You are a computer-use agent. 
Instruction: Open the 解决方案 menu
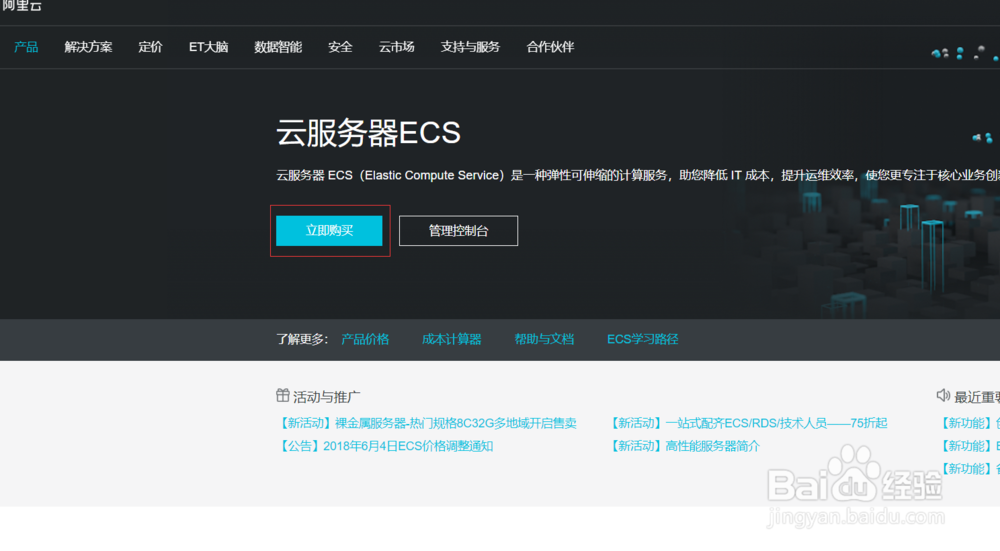click(88, 47)
